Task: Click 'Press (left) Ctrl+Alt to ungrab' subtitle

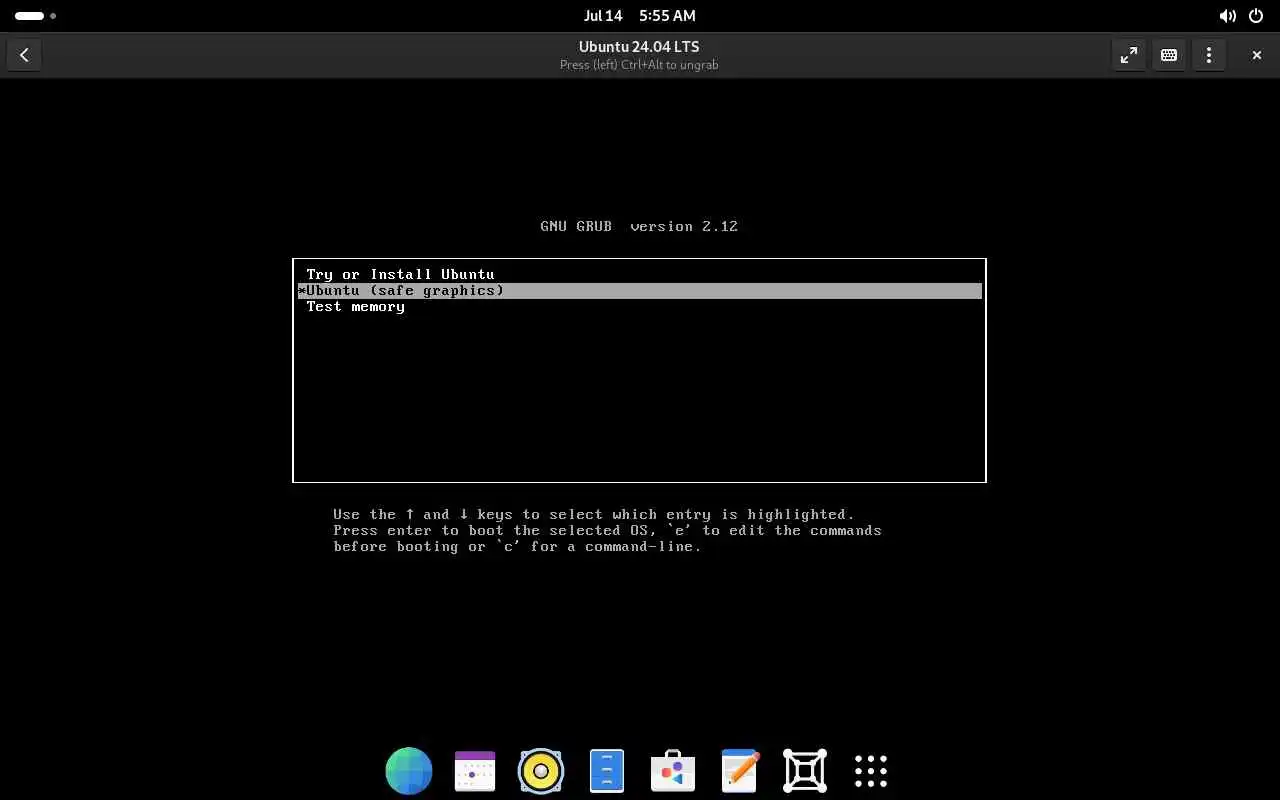Action: point(639,65)
